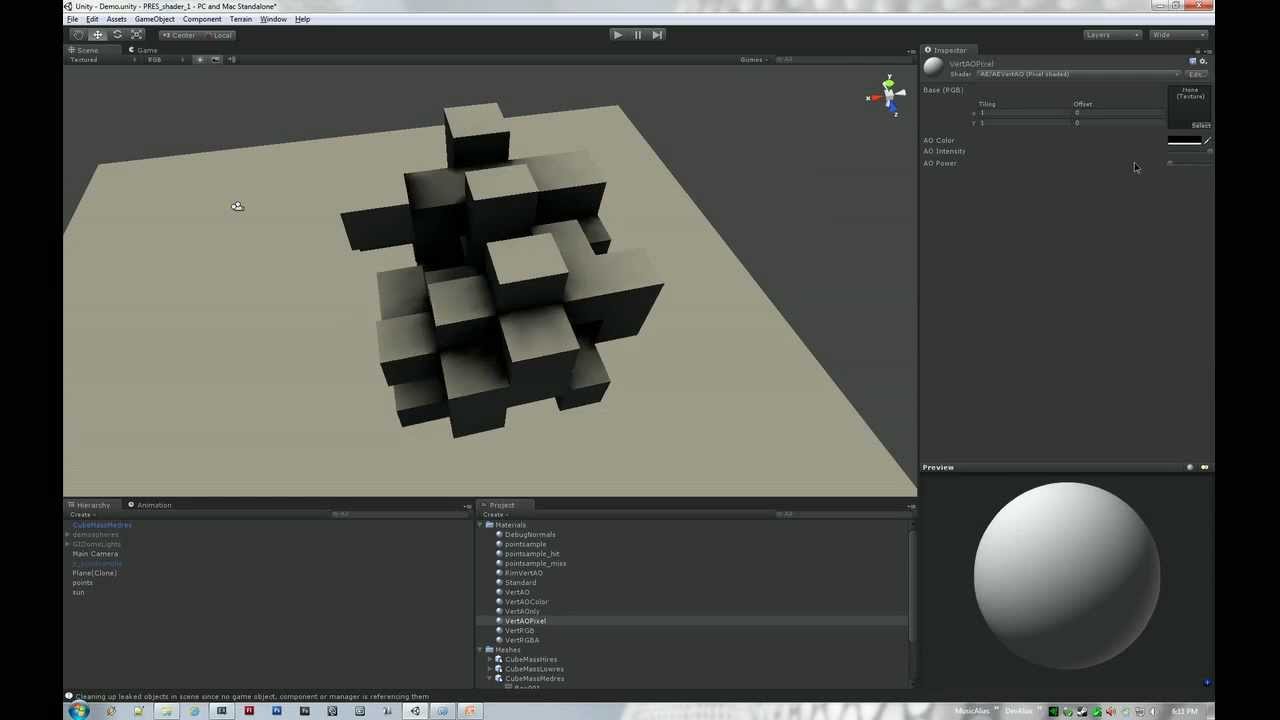Open the RGB render mode dropdown
Viewport: 1280px width, 720px height.
pos(167,60)
